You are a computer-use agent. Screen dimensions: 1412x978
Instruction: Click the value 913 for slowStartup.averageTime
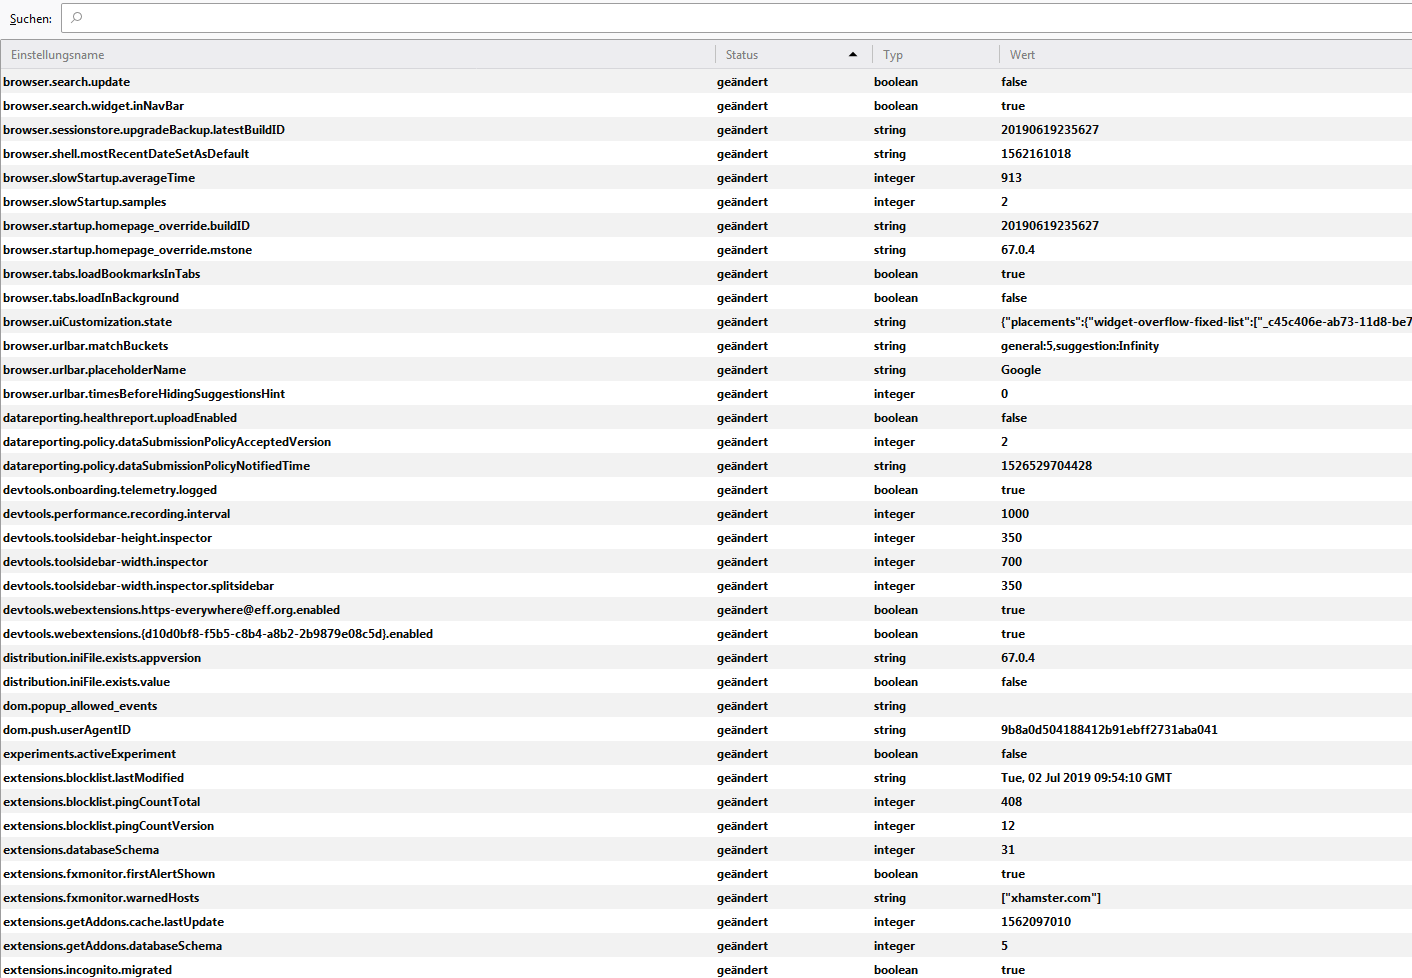click(x=1011, y=178)
